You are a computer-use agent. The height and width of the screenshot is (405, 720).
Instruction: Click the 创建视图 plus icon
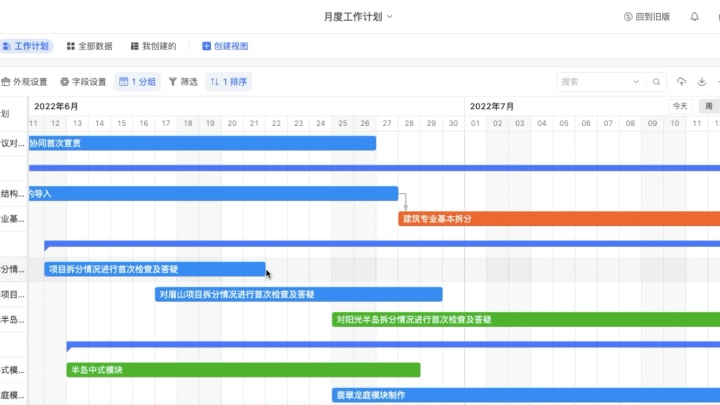[207, 46]
